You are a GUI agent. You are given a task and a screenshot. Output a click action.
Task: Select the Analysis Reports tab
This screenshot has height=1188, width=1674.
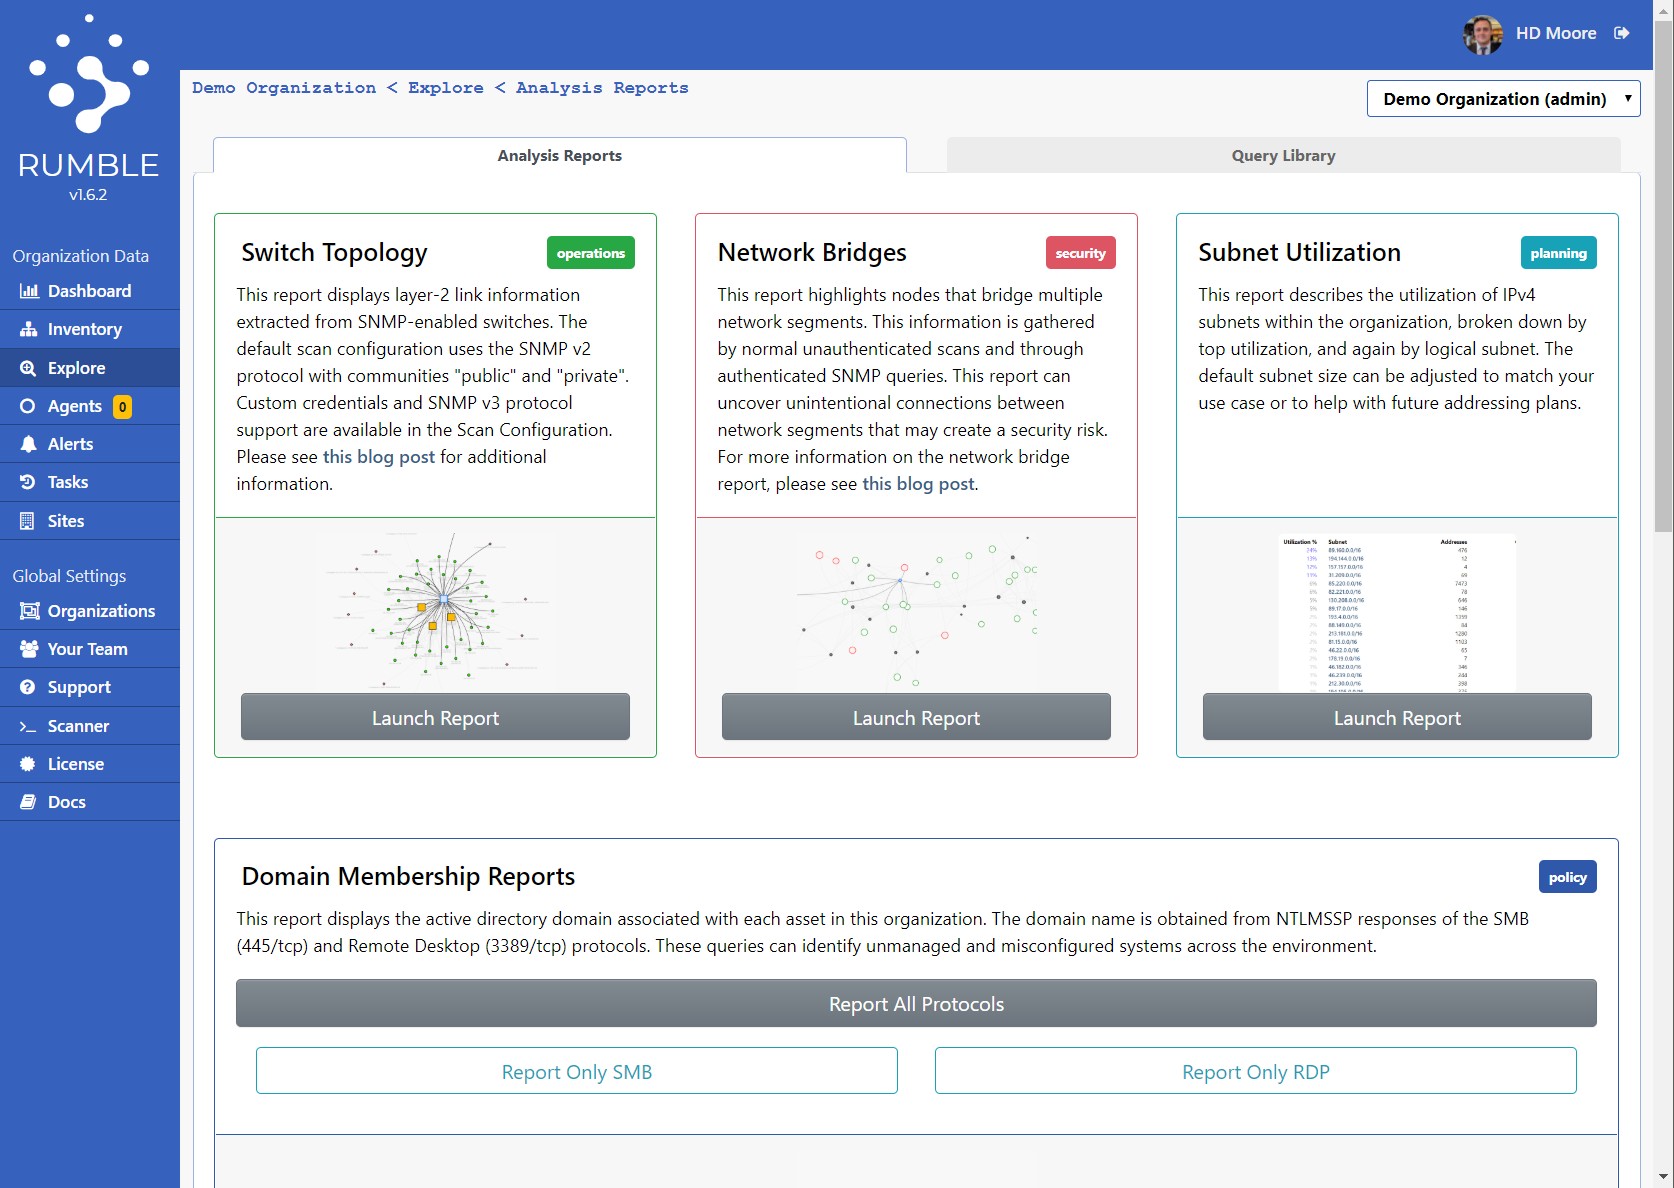click(x=560, y=155)
